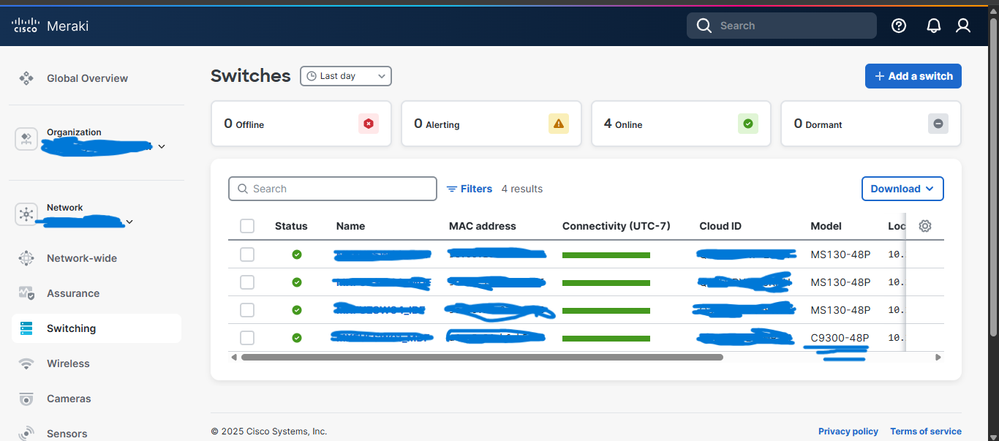
Task: Click the help question mark icon
Action: 898,26
